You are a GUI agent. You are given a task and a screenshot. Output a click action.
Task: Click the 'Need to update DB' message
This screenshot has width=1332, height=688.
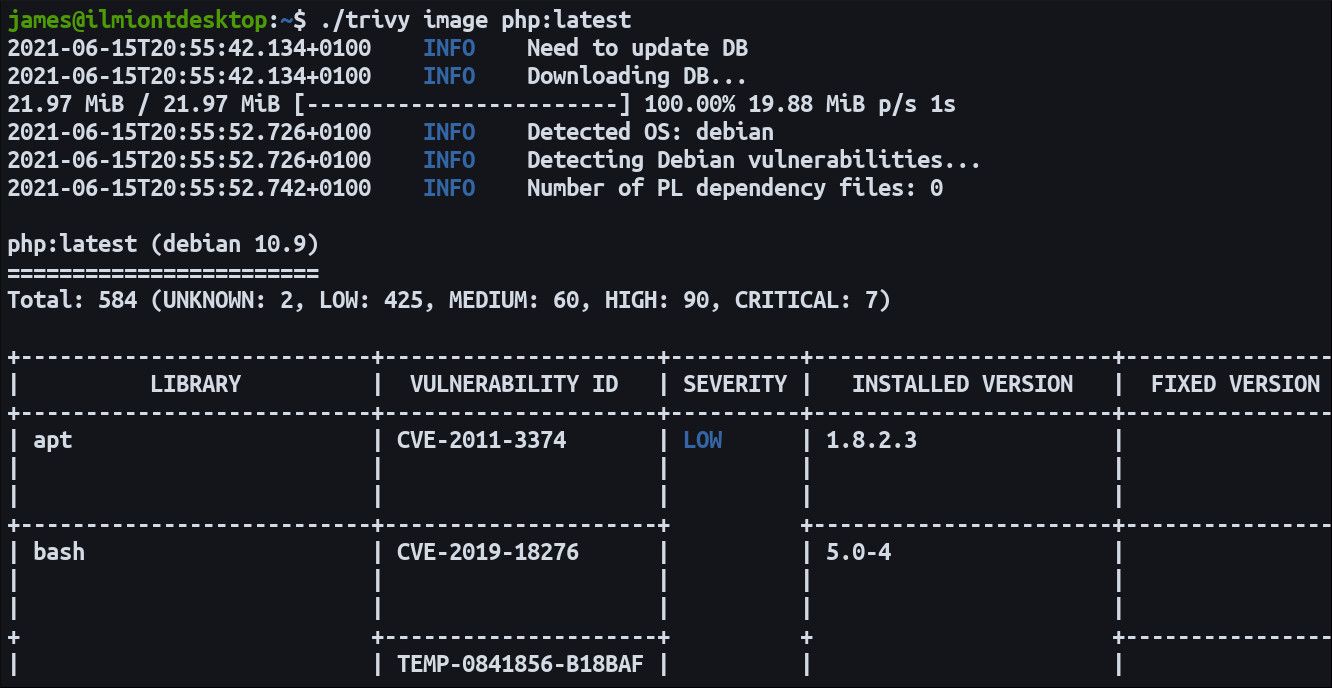pyautogui.click(x=637, y=48)
